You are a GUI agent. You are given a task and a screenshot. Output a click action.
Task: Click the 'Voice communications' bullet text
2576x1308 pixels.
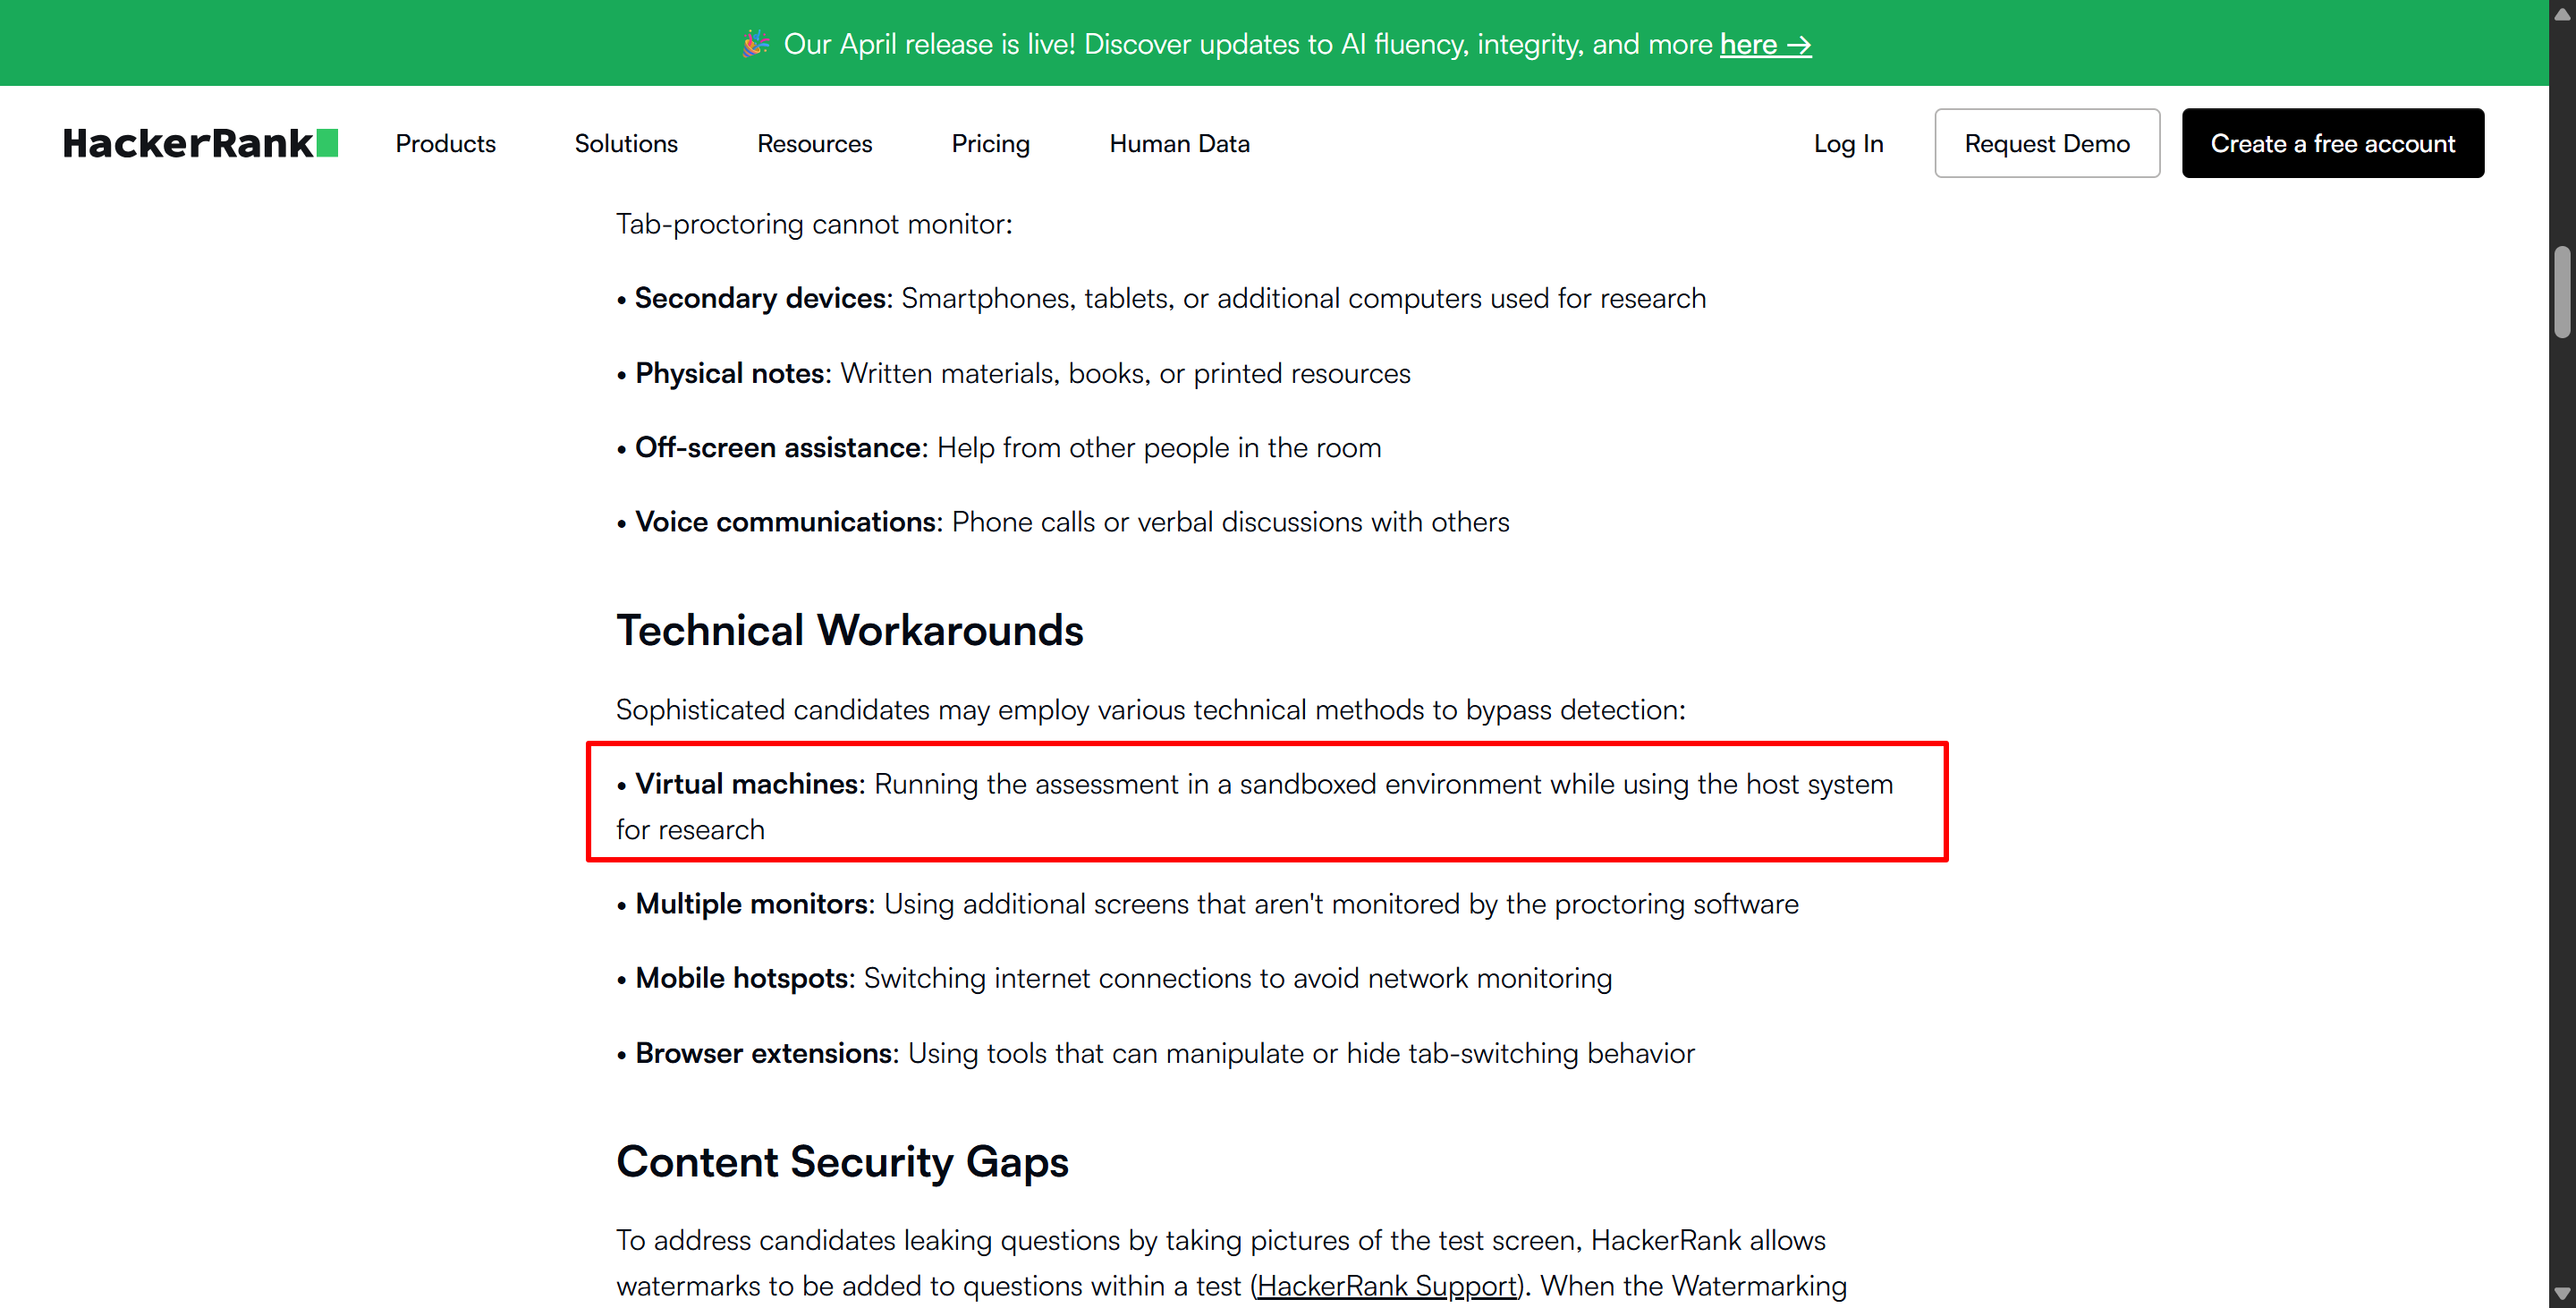pos(1062,522)
